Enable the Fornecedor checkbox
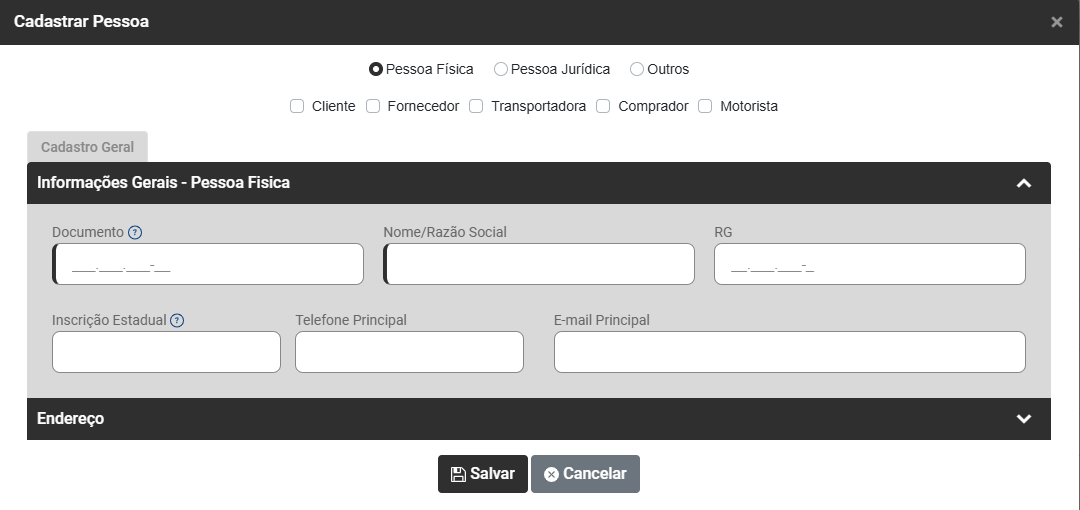 click(373, 106)
